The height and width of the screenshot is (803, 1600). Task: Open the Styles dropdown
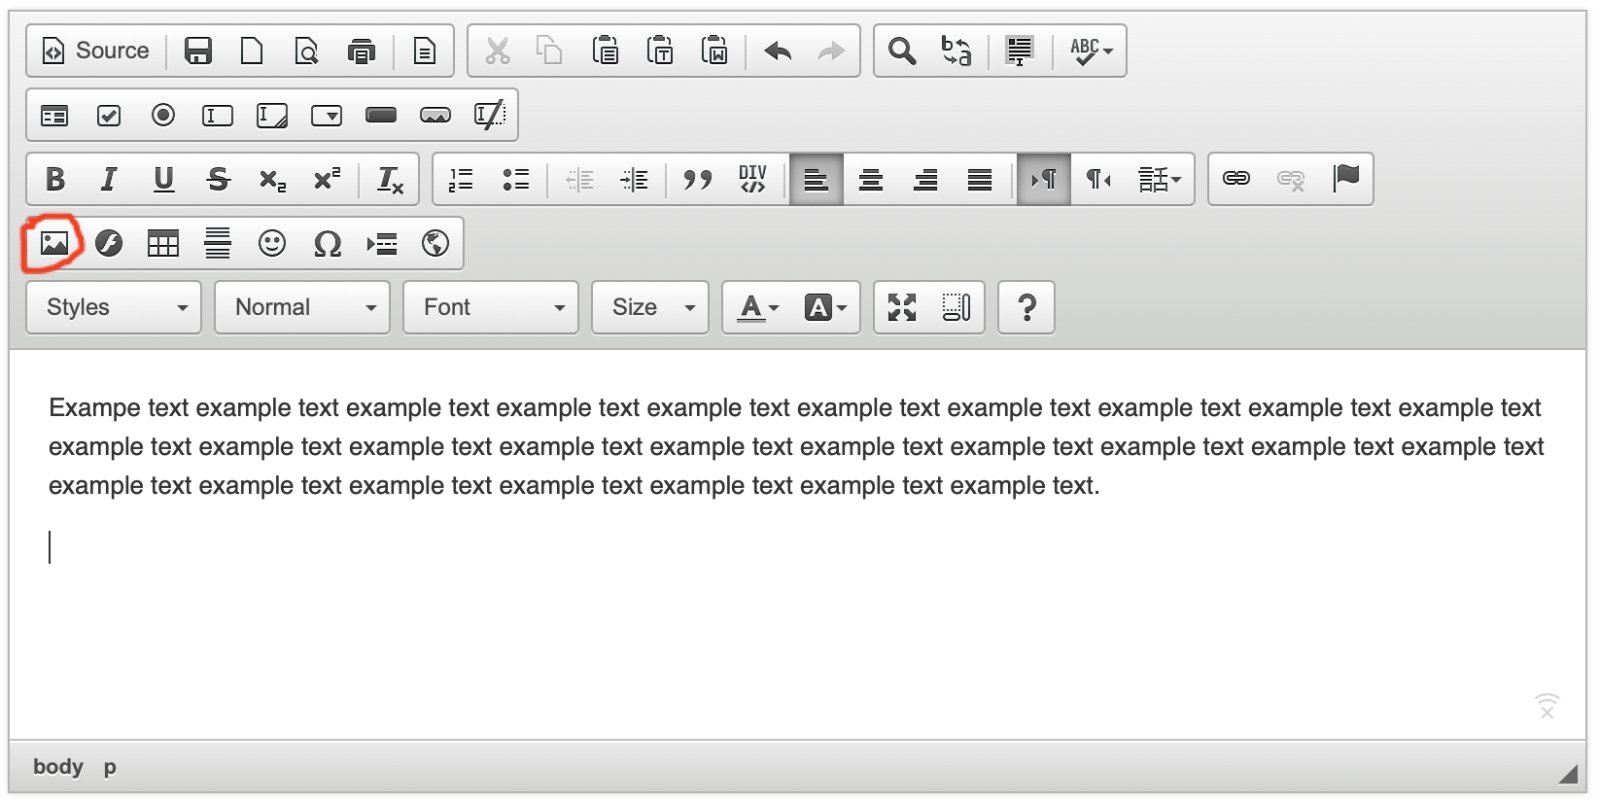click(x=114, y=307)
